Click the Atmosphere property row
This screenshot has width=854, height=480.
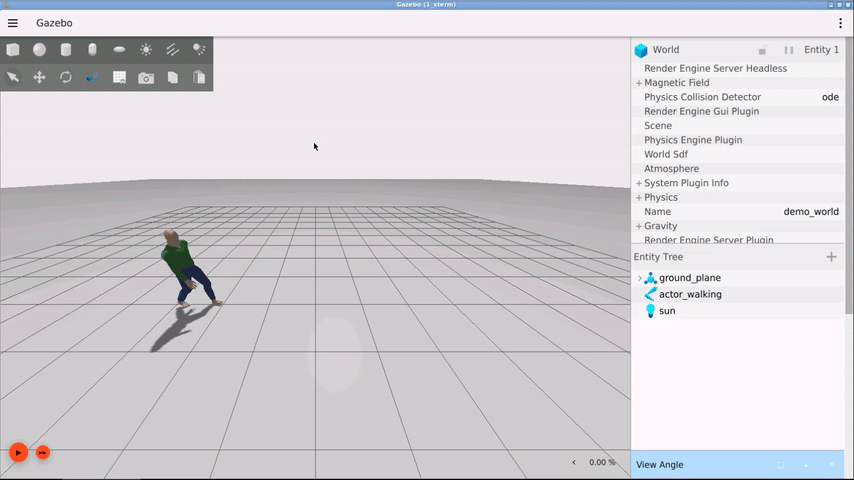coord(738,169)
